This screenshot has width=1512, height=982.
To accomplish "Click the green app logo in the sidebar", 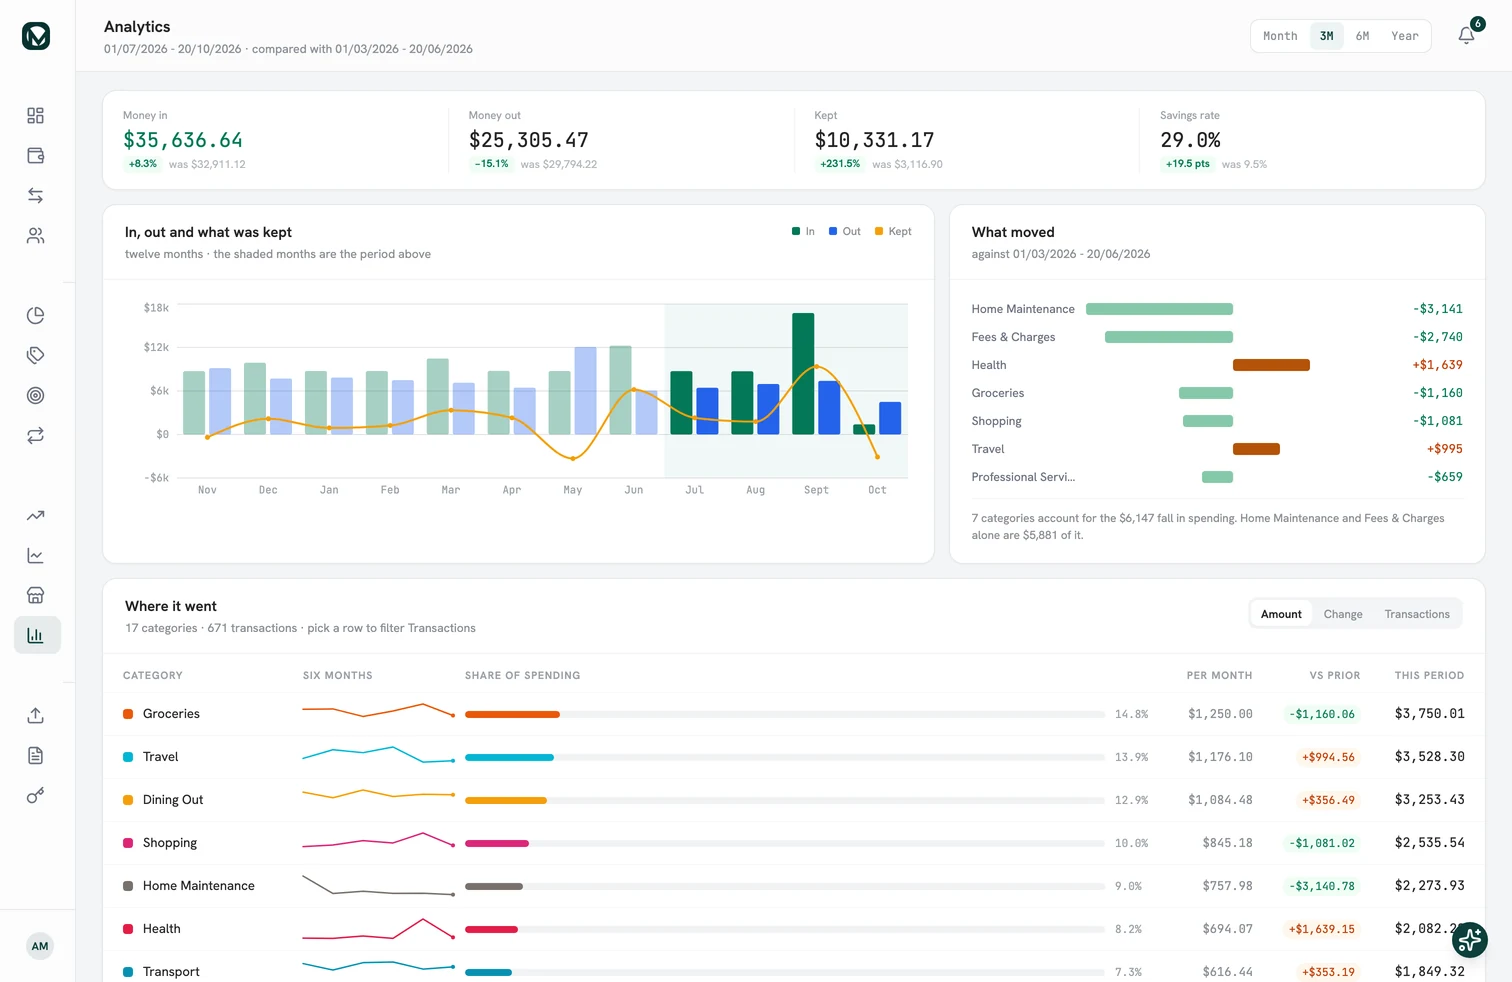I will [36, 36].
